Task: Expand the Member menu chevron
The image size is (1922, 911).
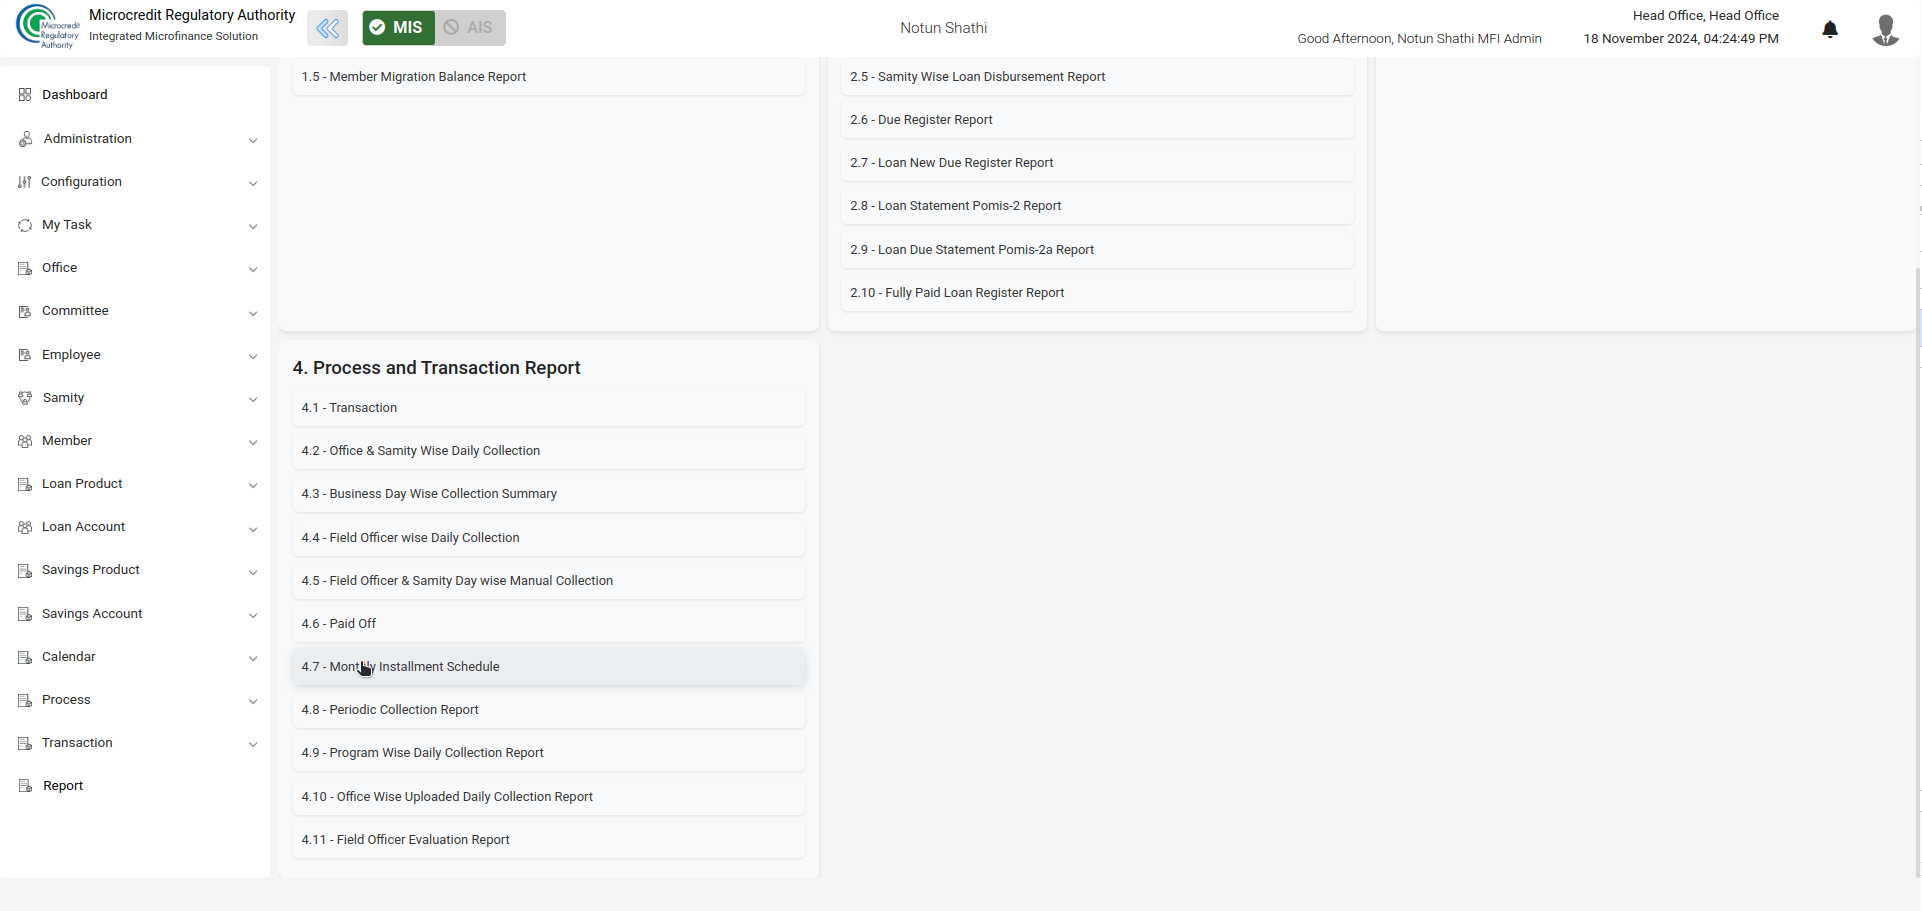Action: point(253,442)
